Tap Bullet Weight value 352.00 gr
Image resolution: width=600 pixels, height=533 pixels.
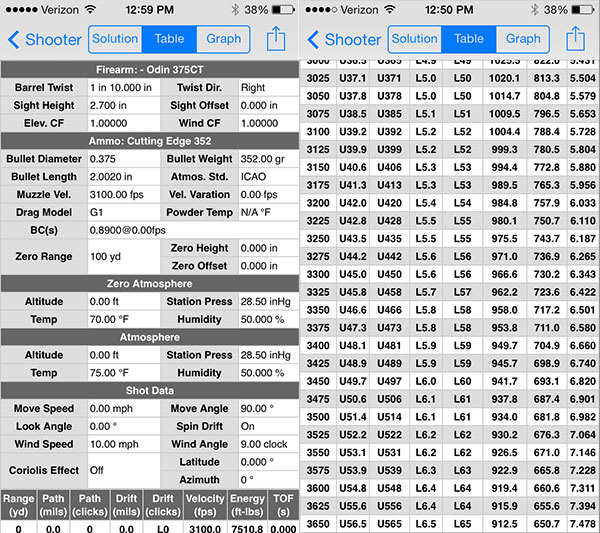[268, 159]
